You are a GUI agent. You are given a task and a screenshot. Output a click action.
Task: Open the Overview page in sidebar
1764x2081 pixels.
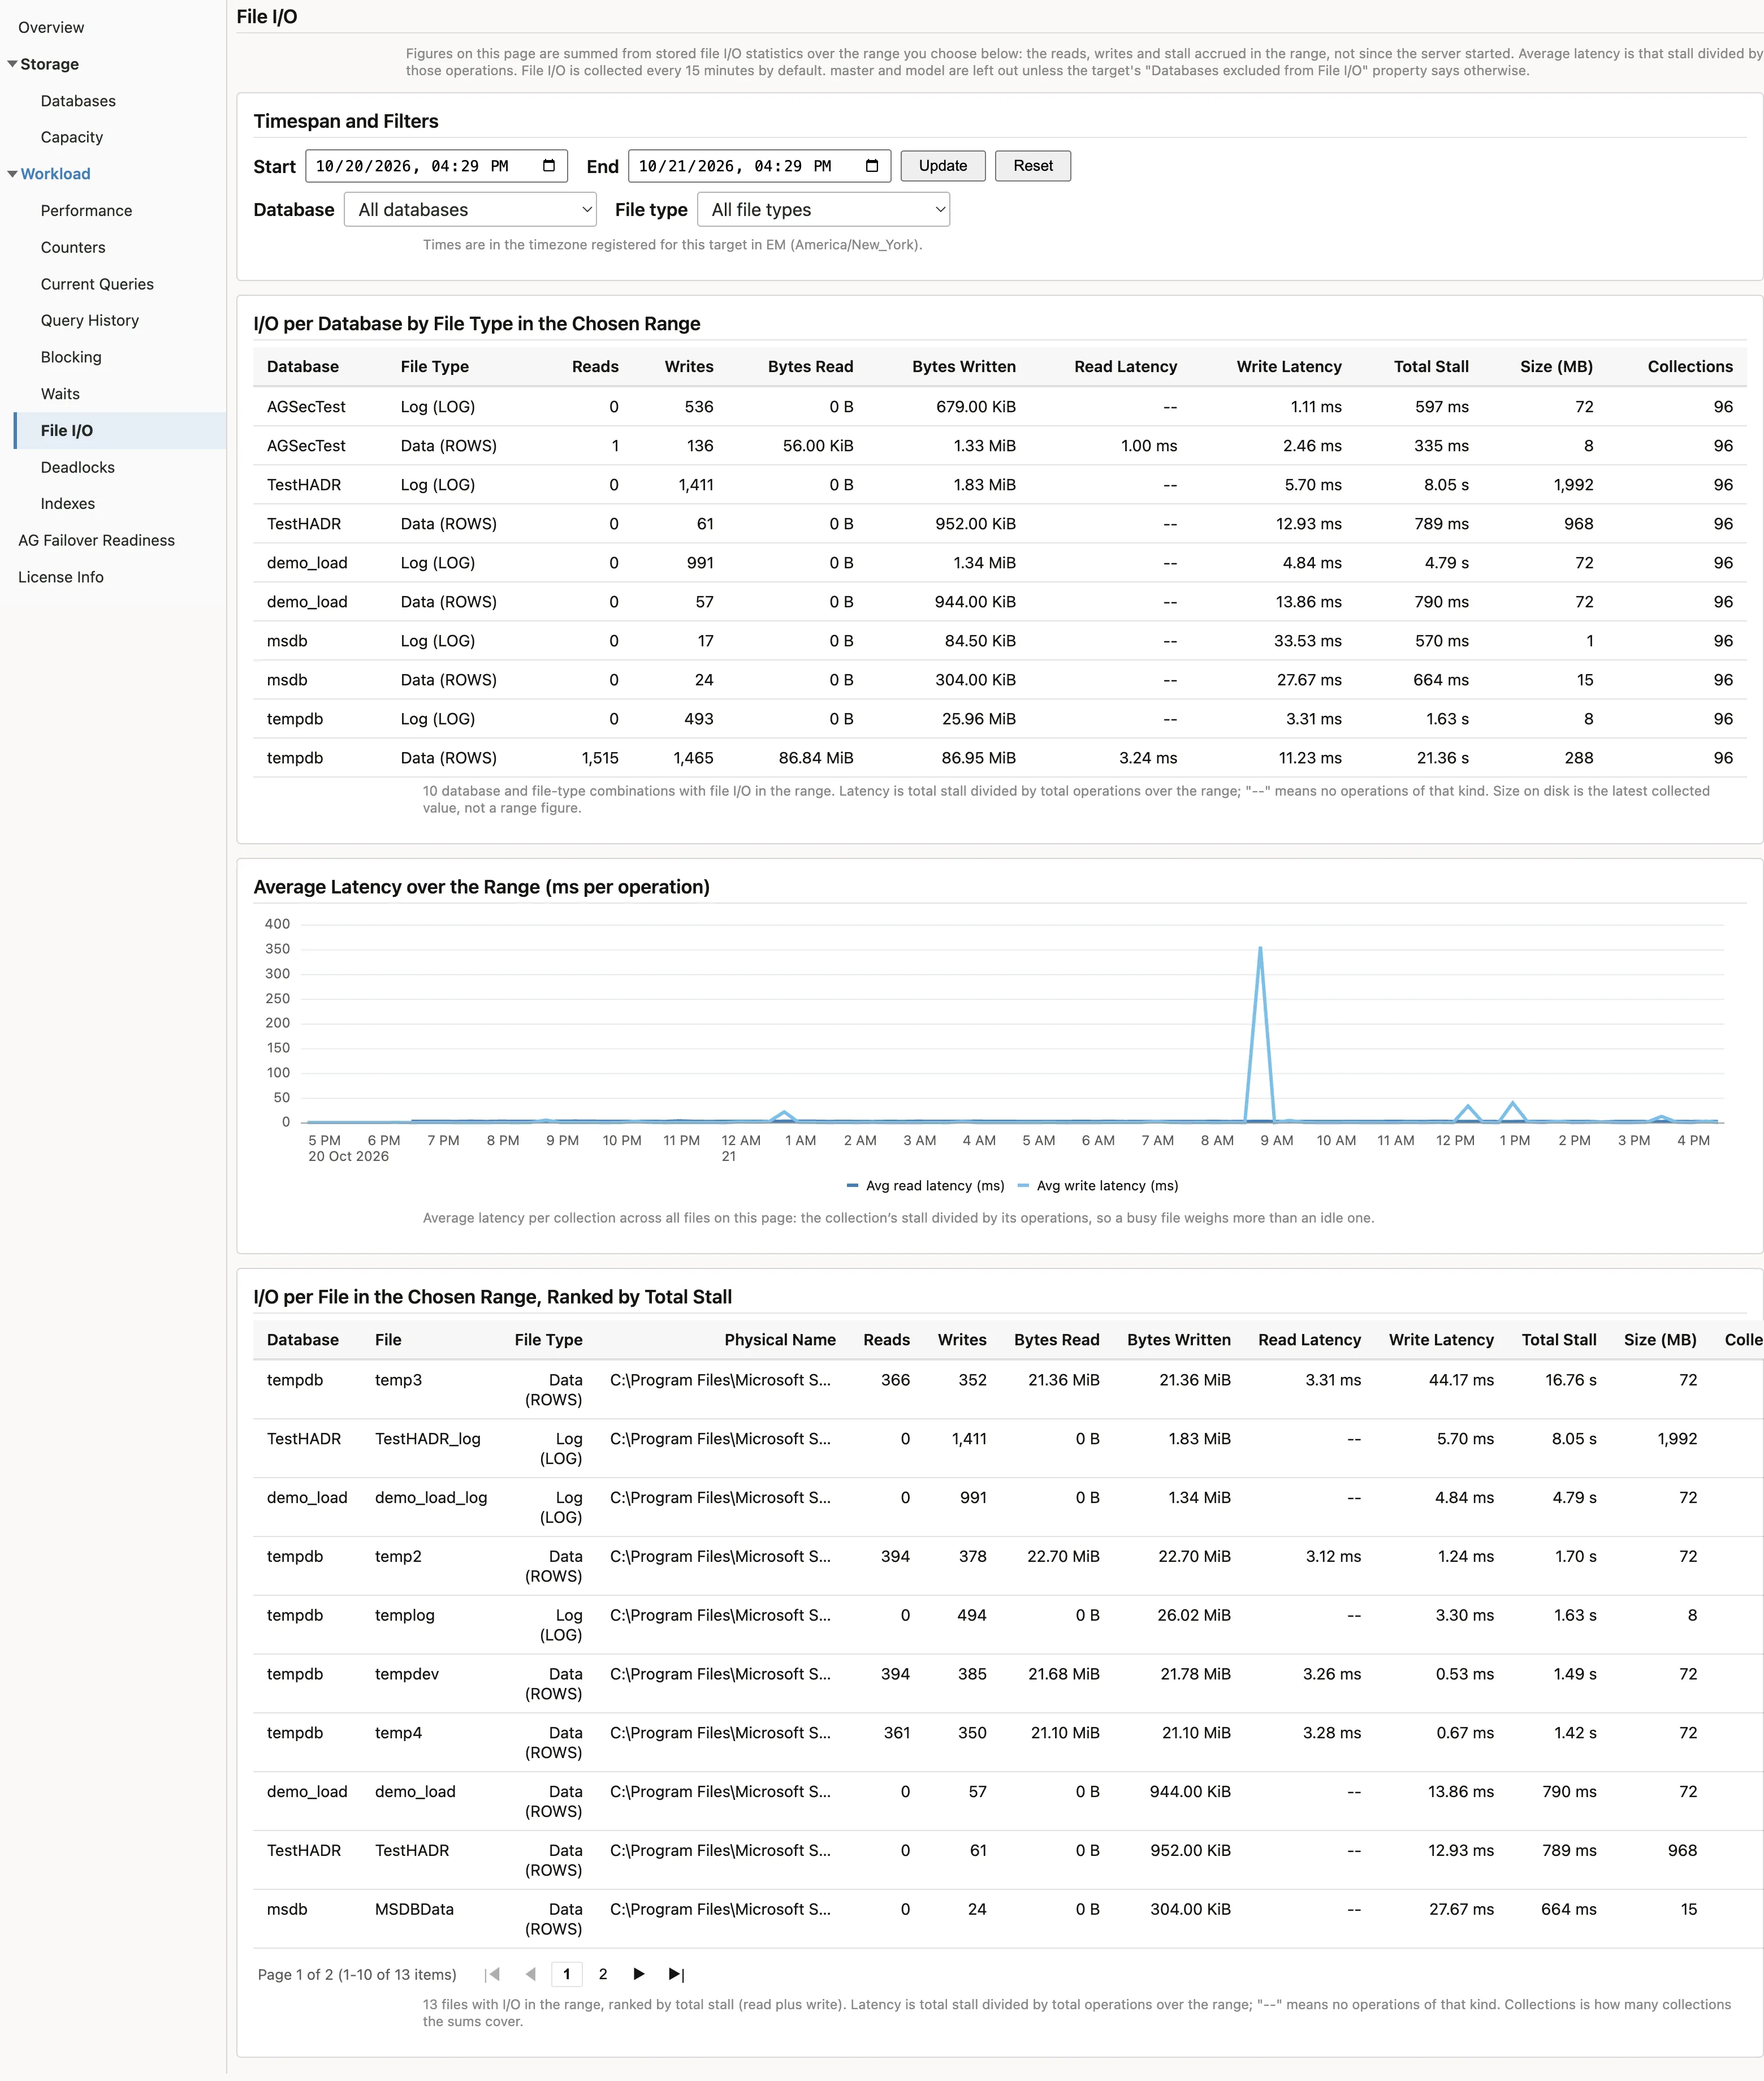point(51,28)
